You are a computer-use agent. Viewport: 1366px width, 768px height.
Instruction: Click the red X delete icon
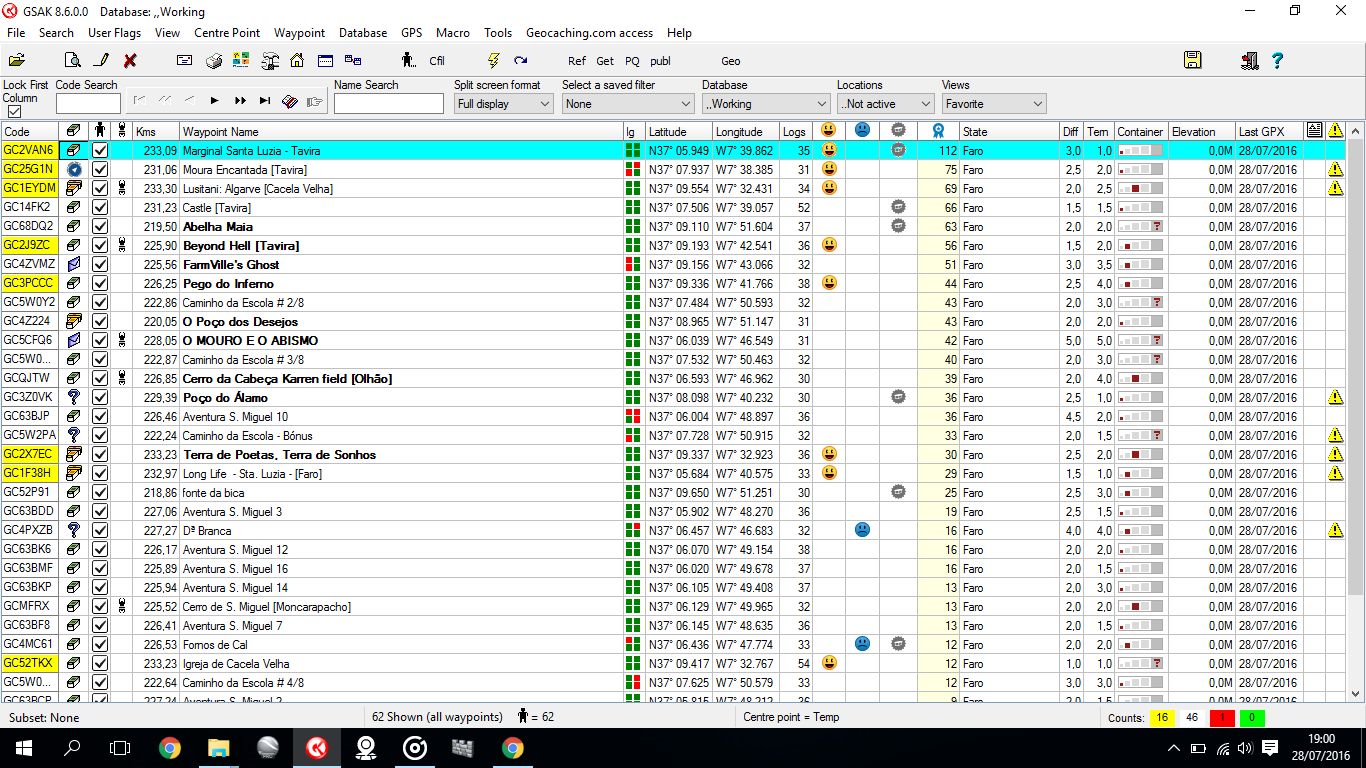(130, 61)
